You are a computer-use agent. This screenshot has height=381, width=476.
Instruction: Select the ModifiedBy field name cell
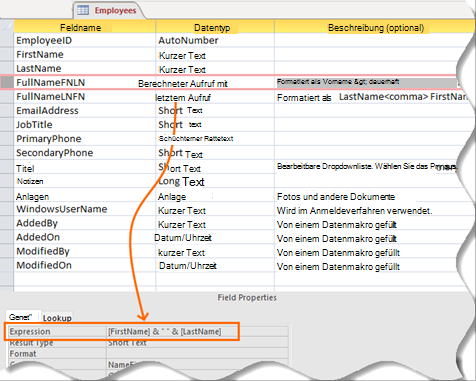point(84,251)
